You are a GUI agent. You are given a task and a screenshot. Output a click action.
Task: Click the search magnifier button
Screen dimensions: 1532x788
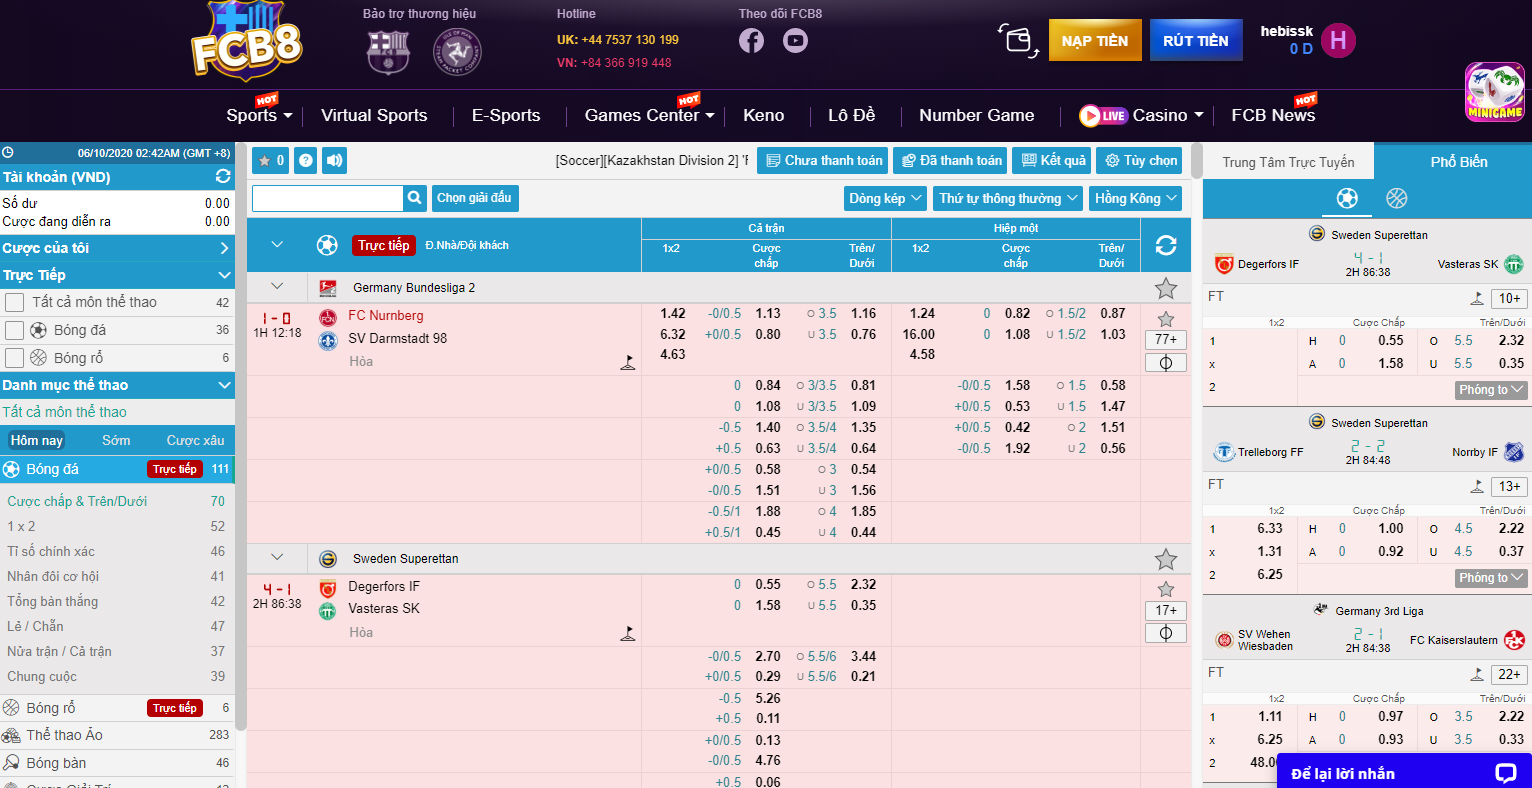415,198
